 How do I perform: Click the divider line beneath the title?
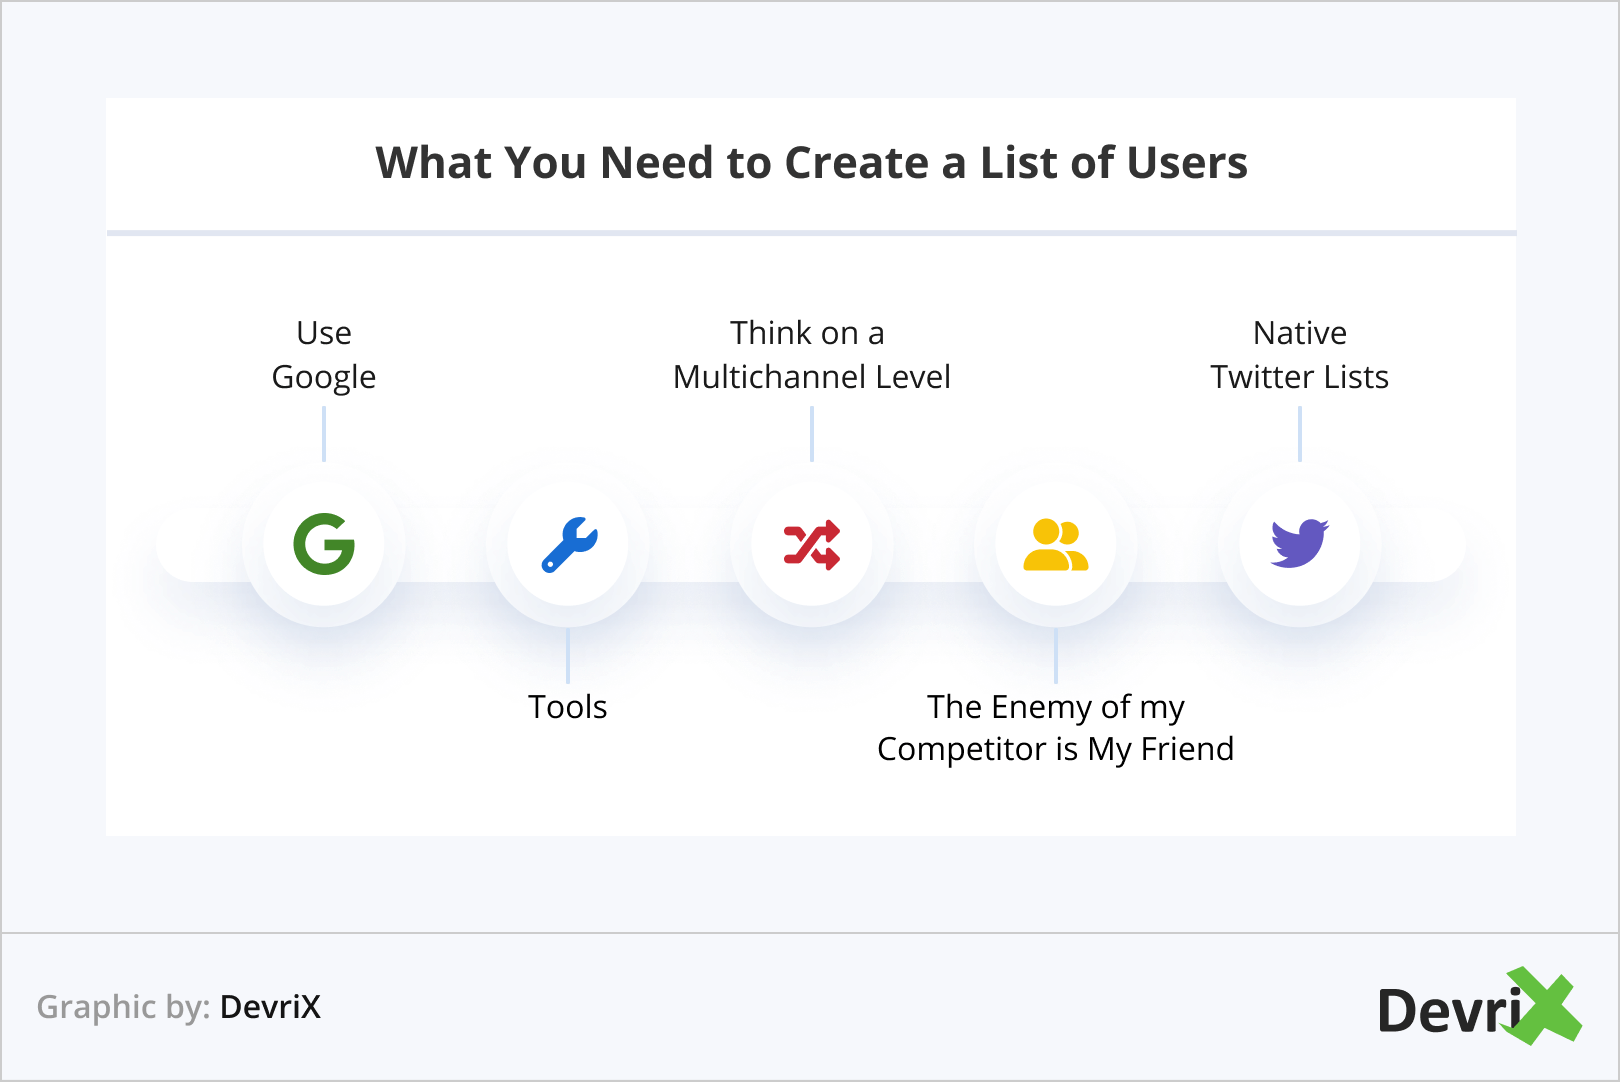coord(811,233)
